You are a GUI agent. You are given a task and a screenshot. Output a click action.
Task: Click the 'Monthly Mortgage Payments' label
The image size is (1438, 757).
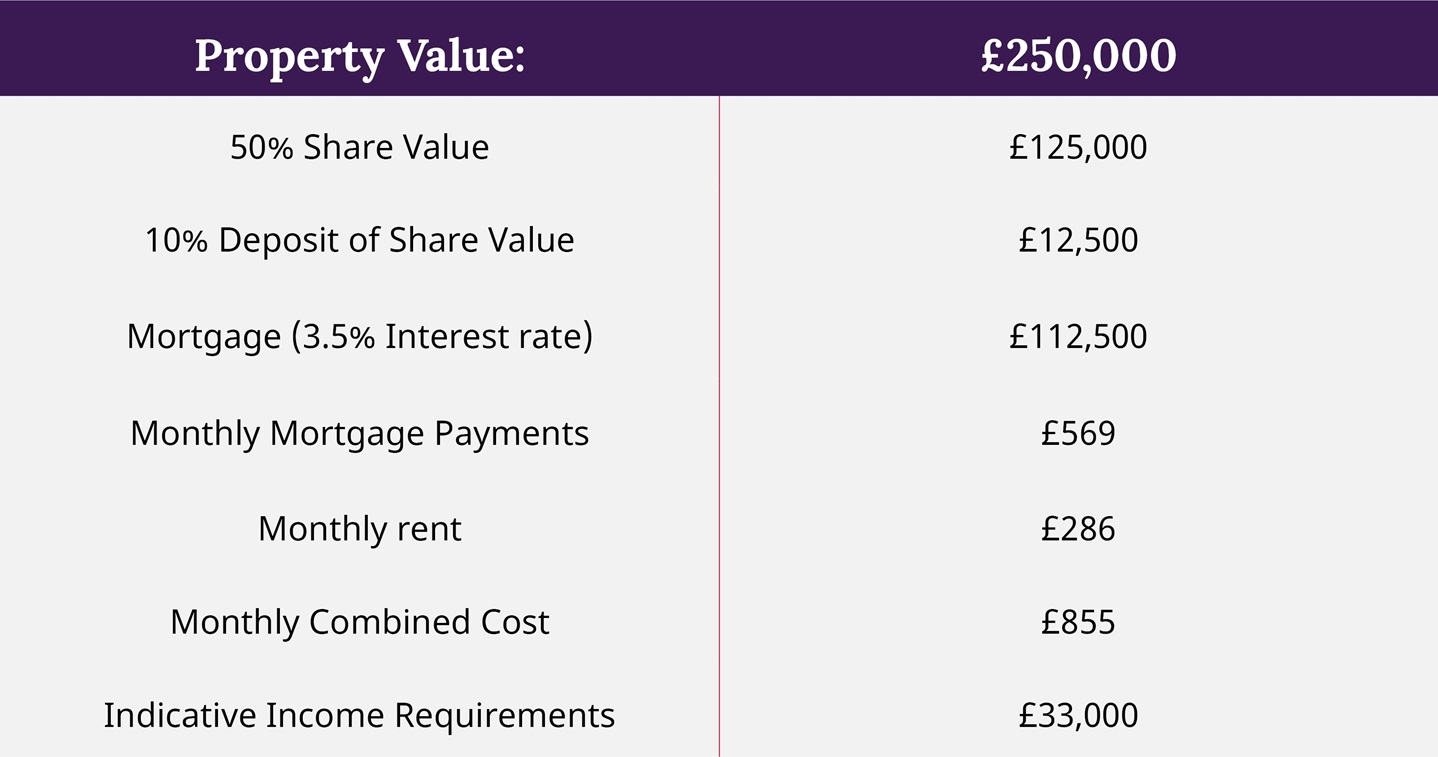(x=359, y=433)
